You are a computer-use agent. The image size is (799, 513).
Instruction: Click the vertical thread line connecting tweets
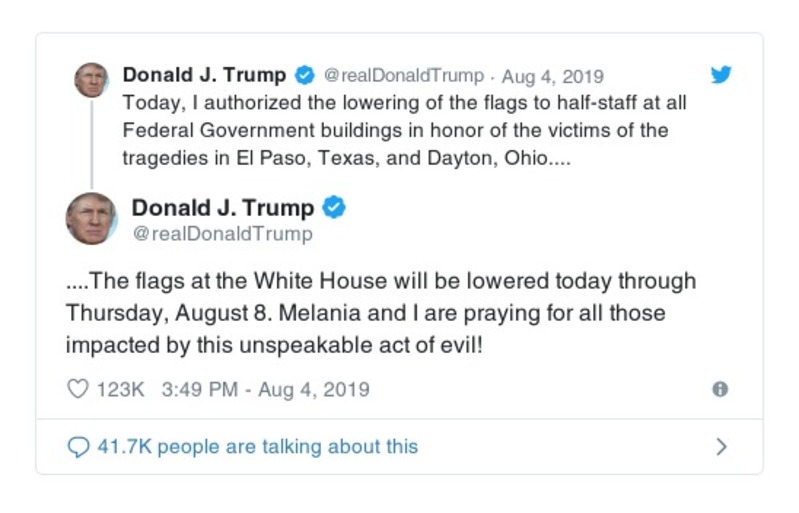point(91,142)
